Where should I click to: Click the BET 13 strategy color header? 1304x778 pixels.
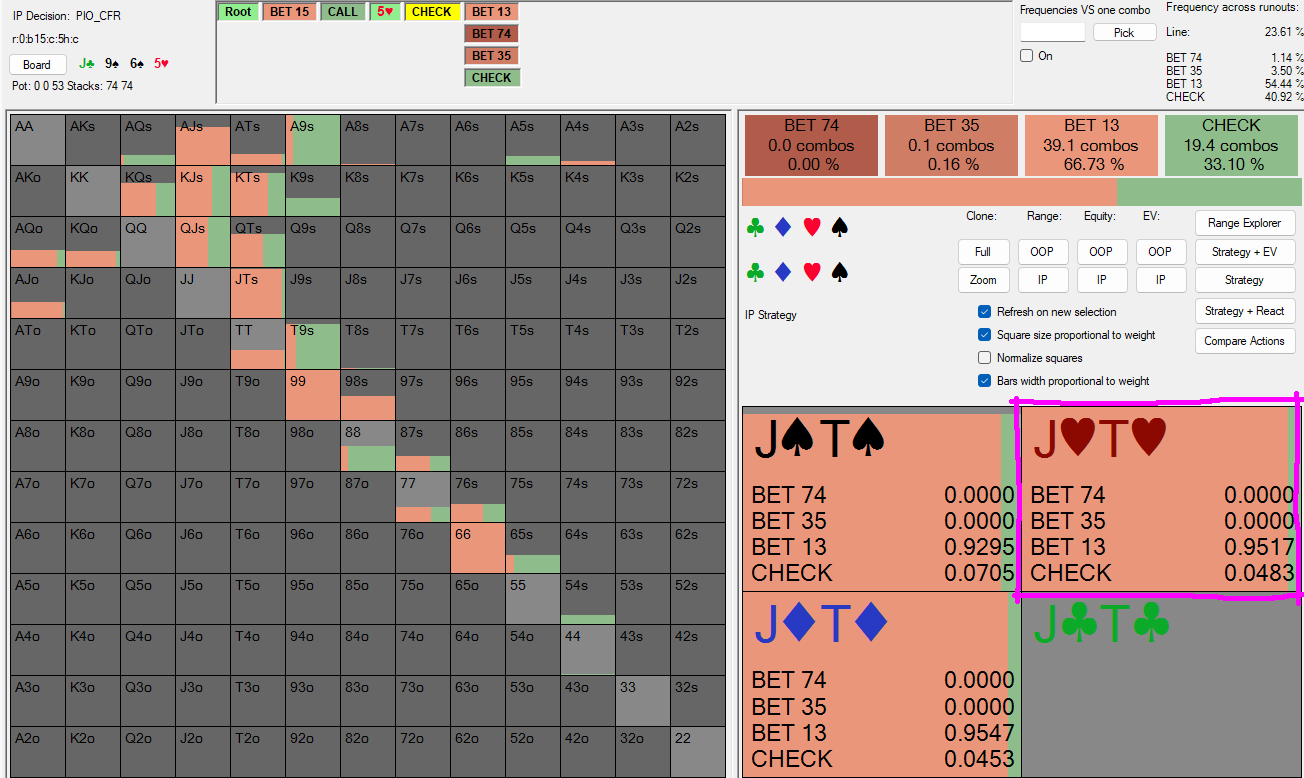[x=1091, y=145]
